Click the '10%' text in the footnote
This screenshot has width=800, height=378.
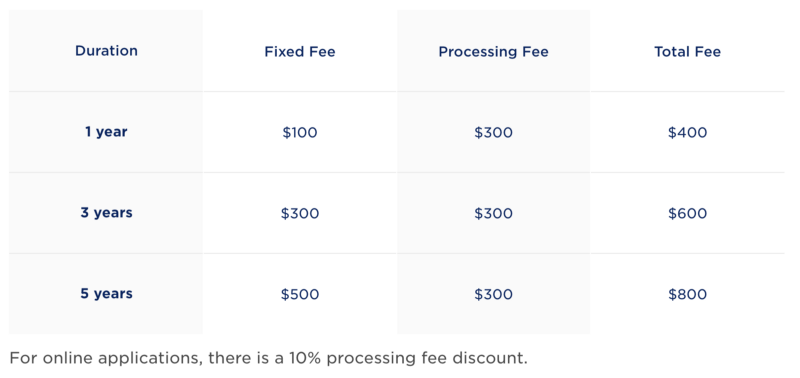point(306,358)
